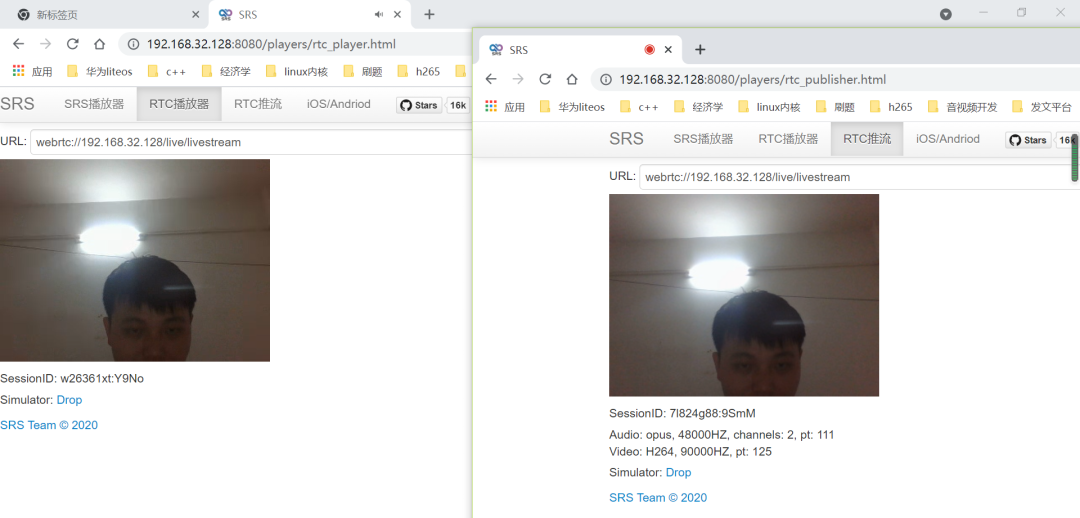Select SRS tab in left browser window

[x=311, y=14]
